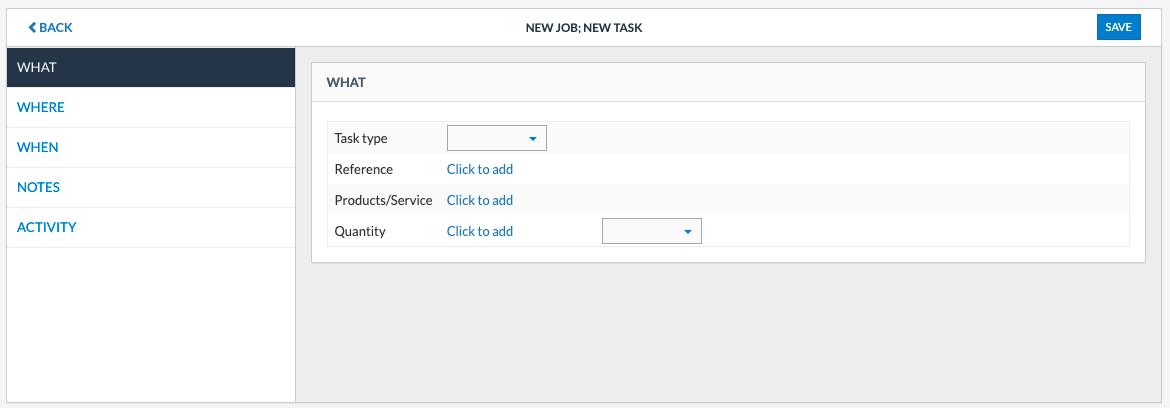Click the Quantity unit dropdown caret
This screenshot has height=408, width=1170.
pos(688,232)
